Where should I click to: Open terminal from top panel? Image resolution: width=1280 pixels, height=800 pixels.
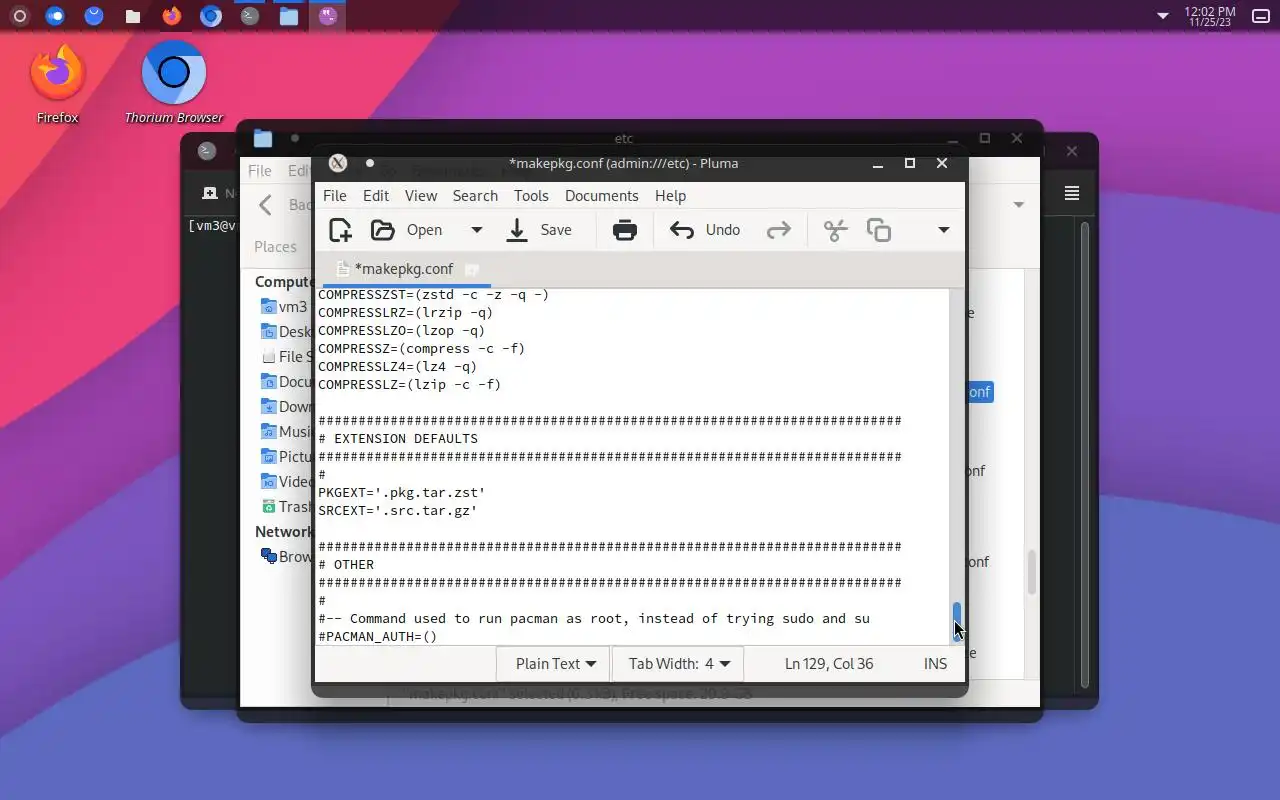[250, 16]
